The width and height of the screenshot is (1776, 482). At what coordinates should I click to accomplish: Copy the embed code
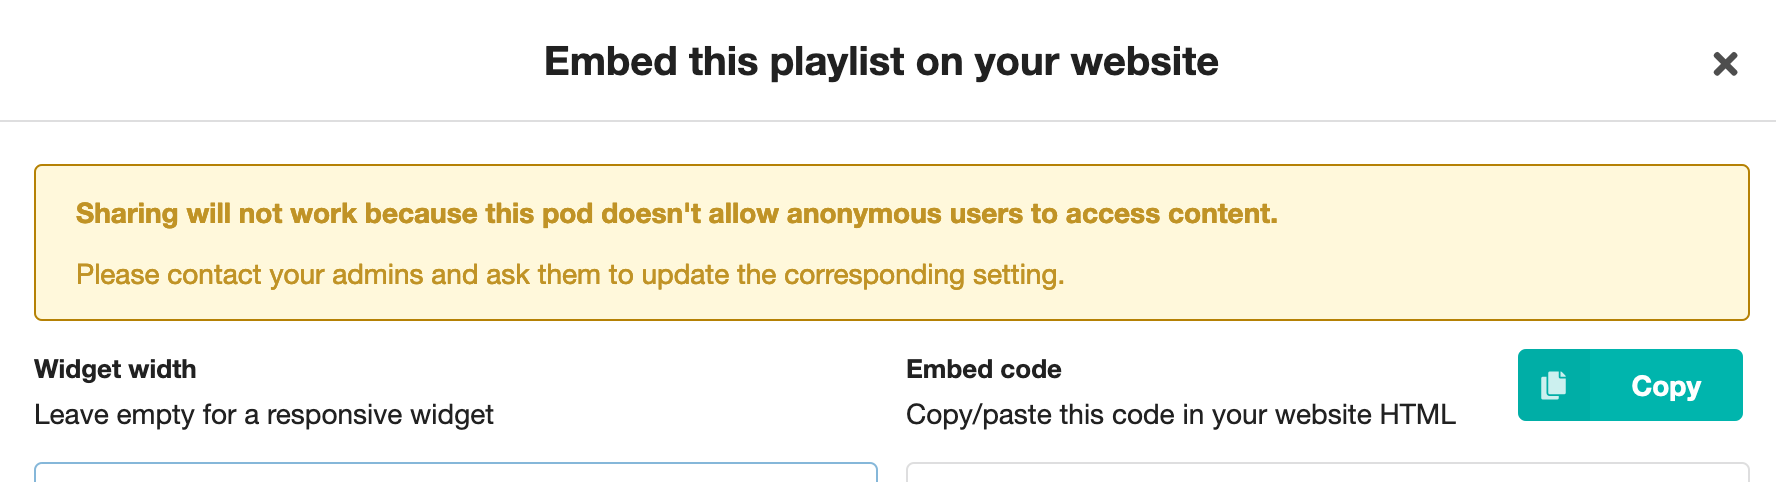coord(1630,385)
